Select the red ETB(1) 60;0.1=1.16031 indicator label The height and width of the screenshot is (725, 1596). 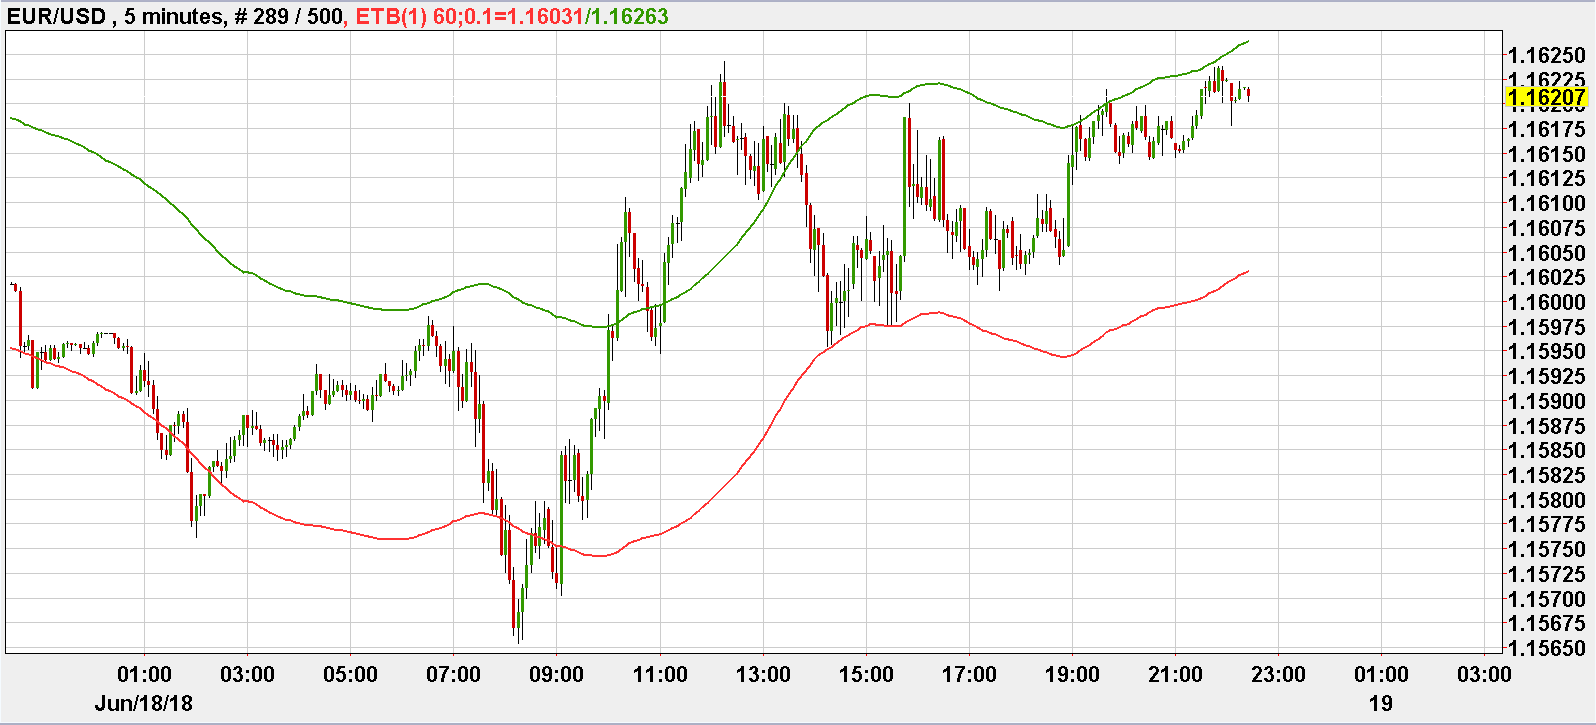point(469,16)
